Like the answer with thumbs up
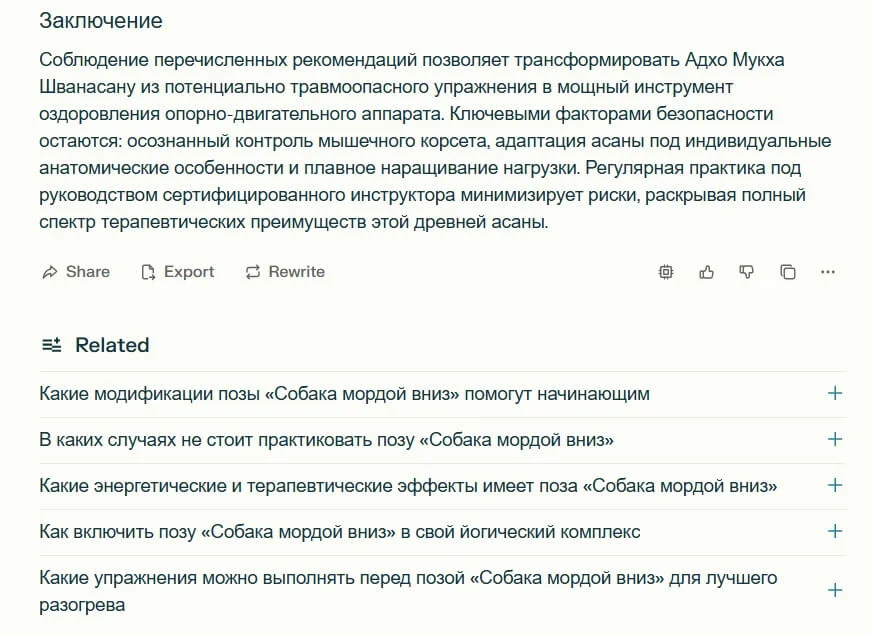872x635 pixels. 707,272
